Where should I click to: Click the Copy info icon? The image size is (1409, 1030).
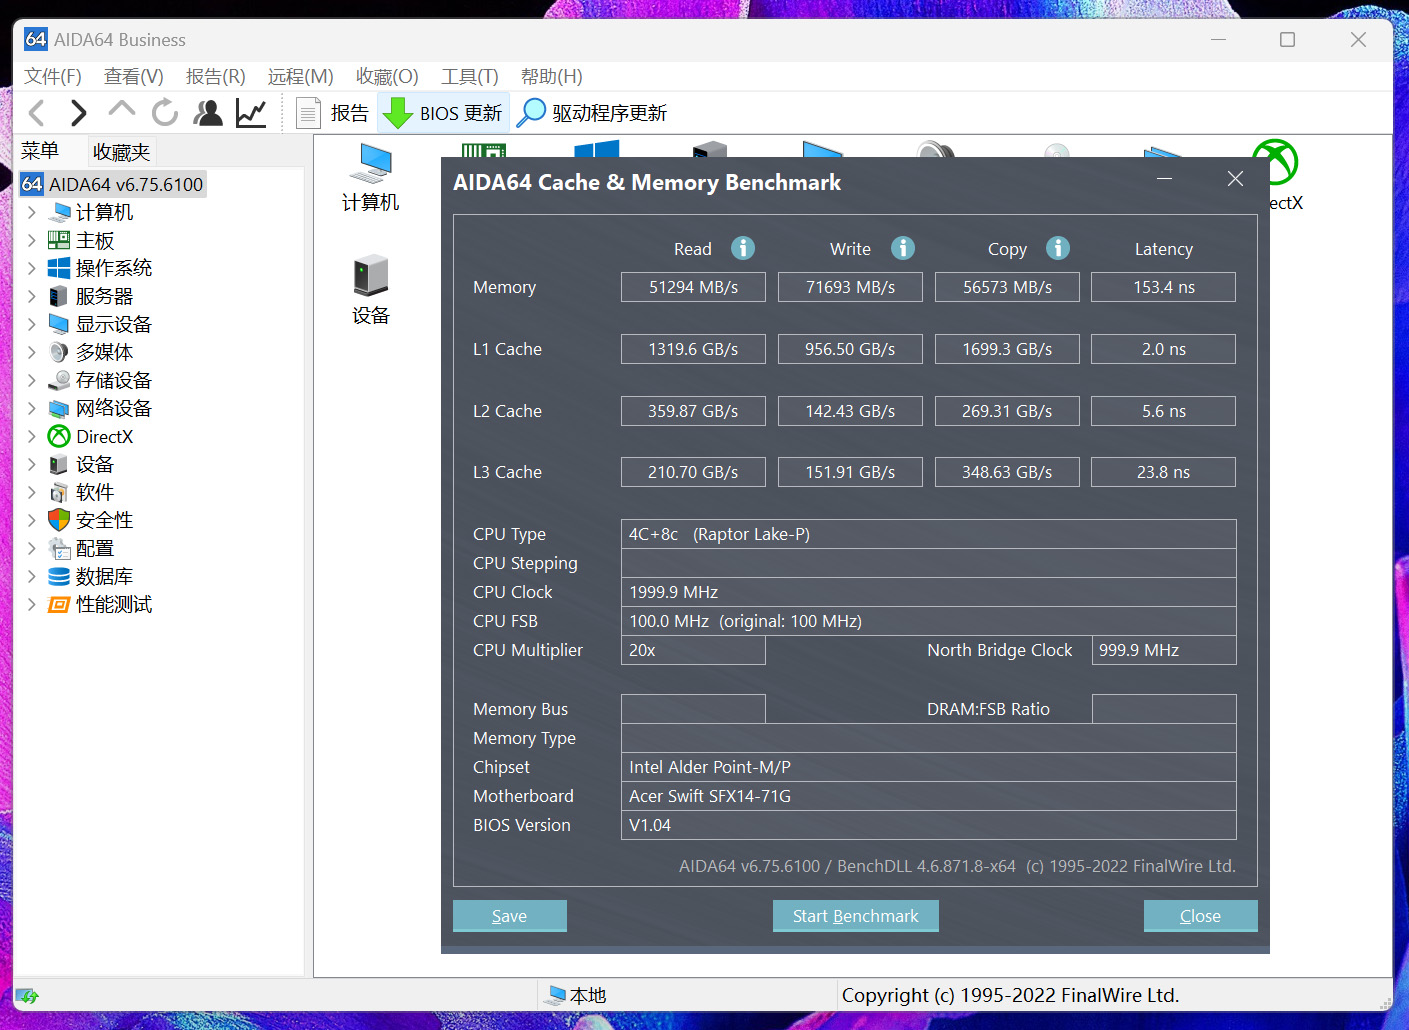click(x=1058, y=248)
